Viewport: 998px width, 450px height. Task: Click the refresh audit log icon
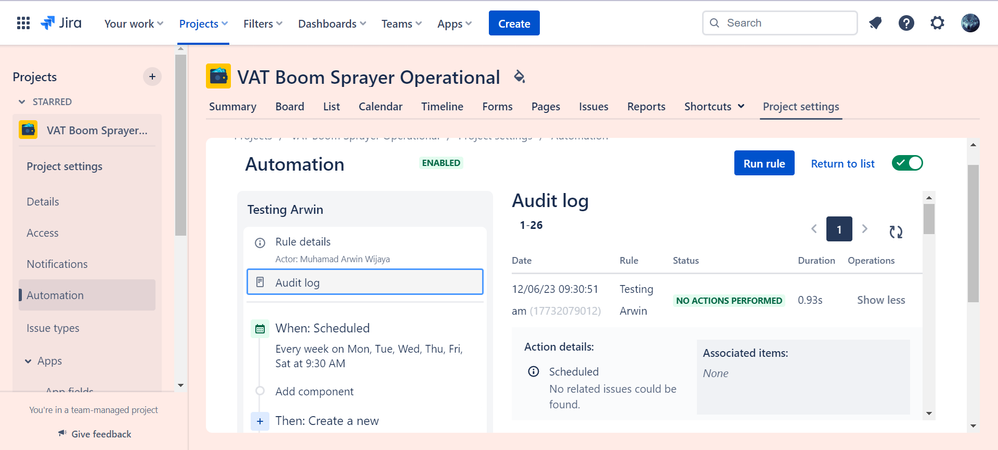tap(895, 231)
